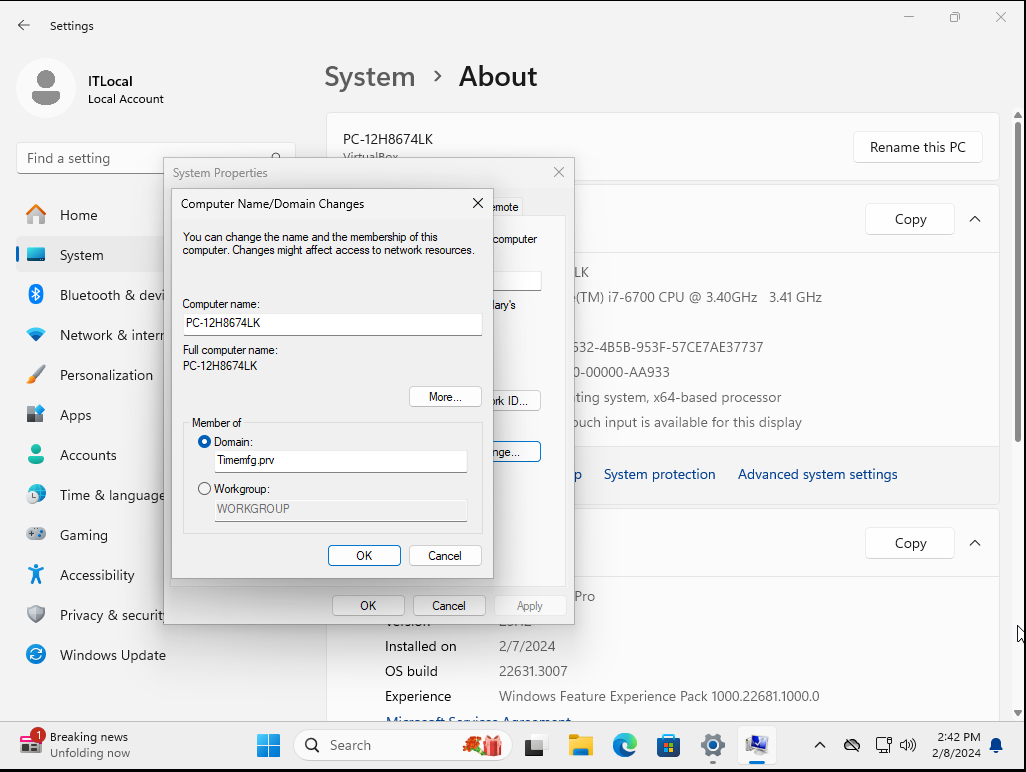
Task: Open the System protection link
Action: pos(659,474)
